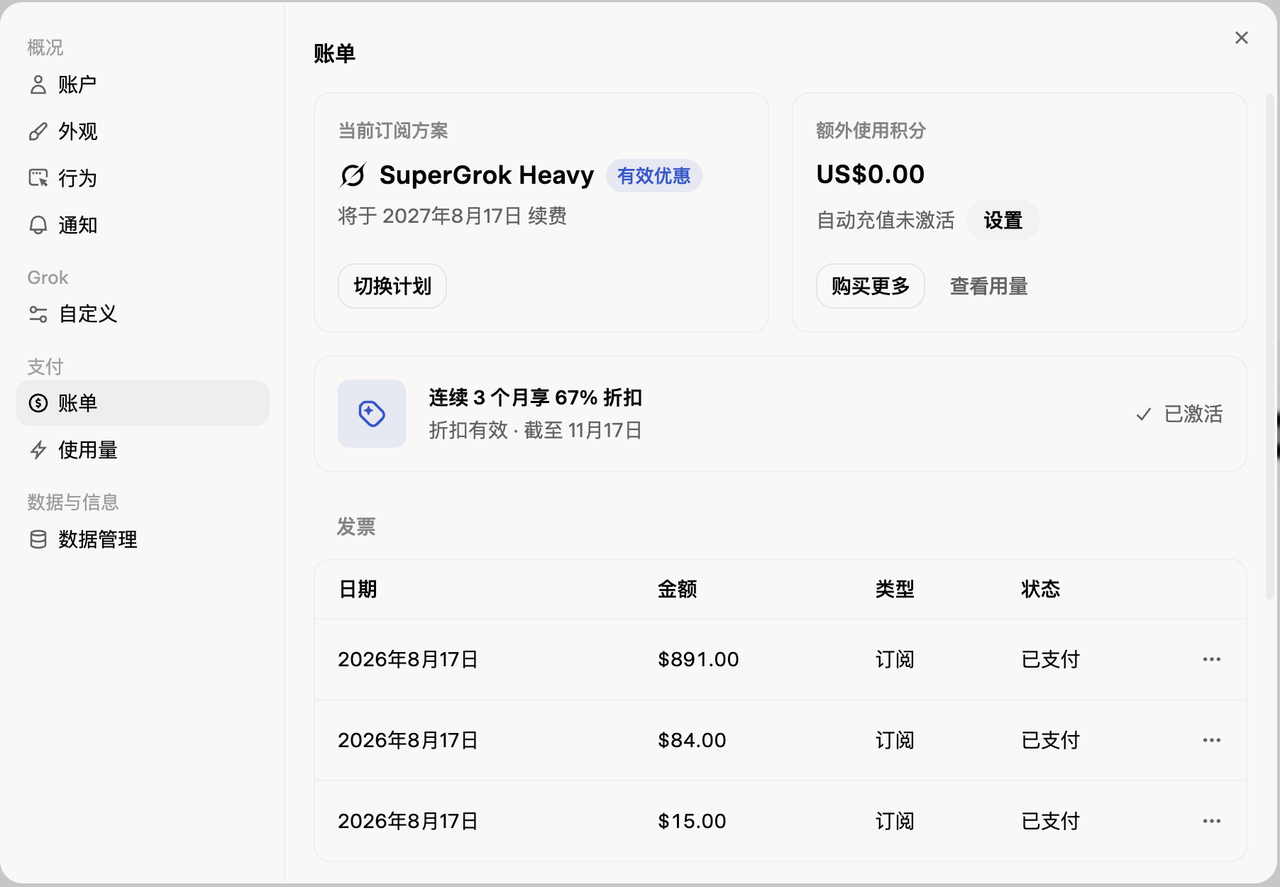
Task: Click the $15.00 invoice amount
Action: [x=692, y=821]
